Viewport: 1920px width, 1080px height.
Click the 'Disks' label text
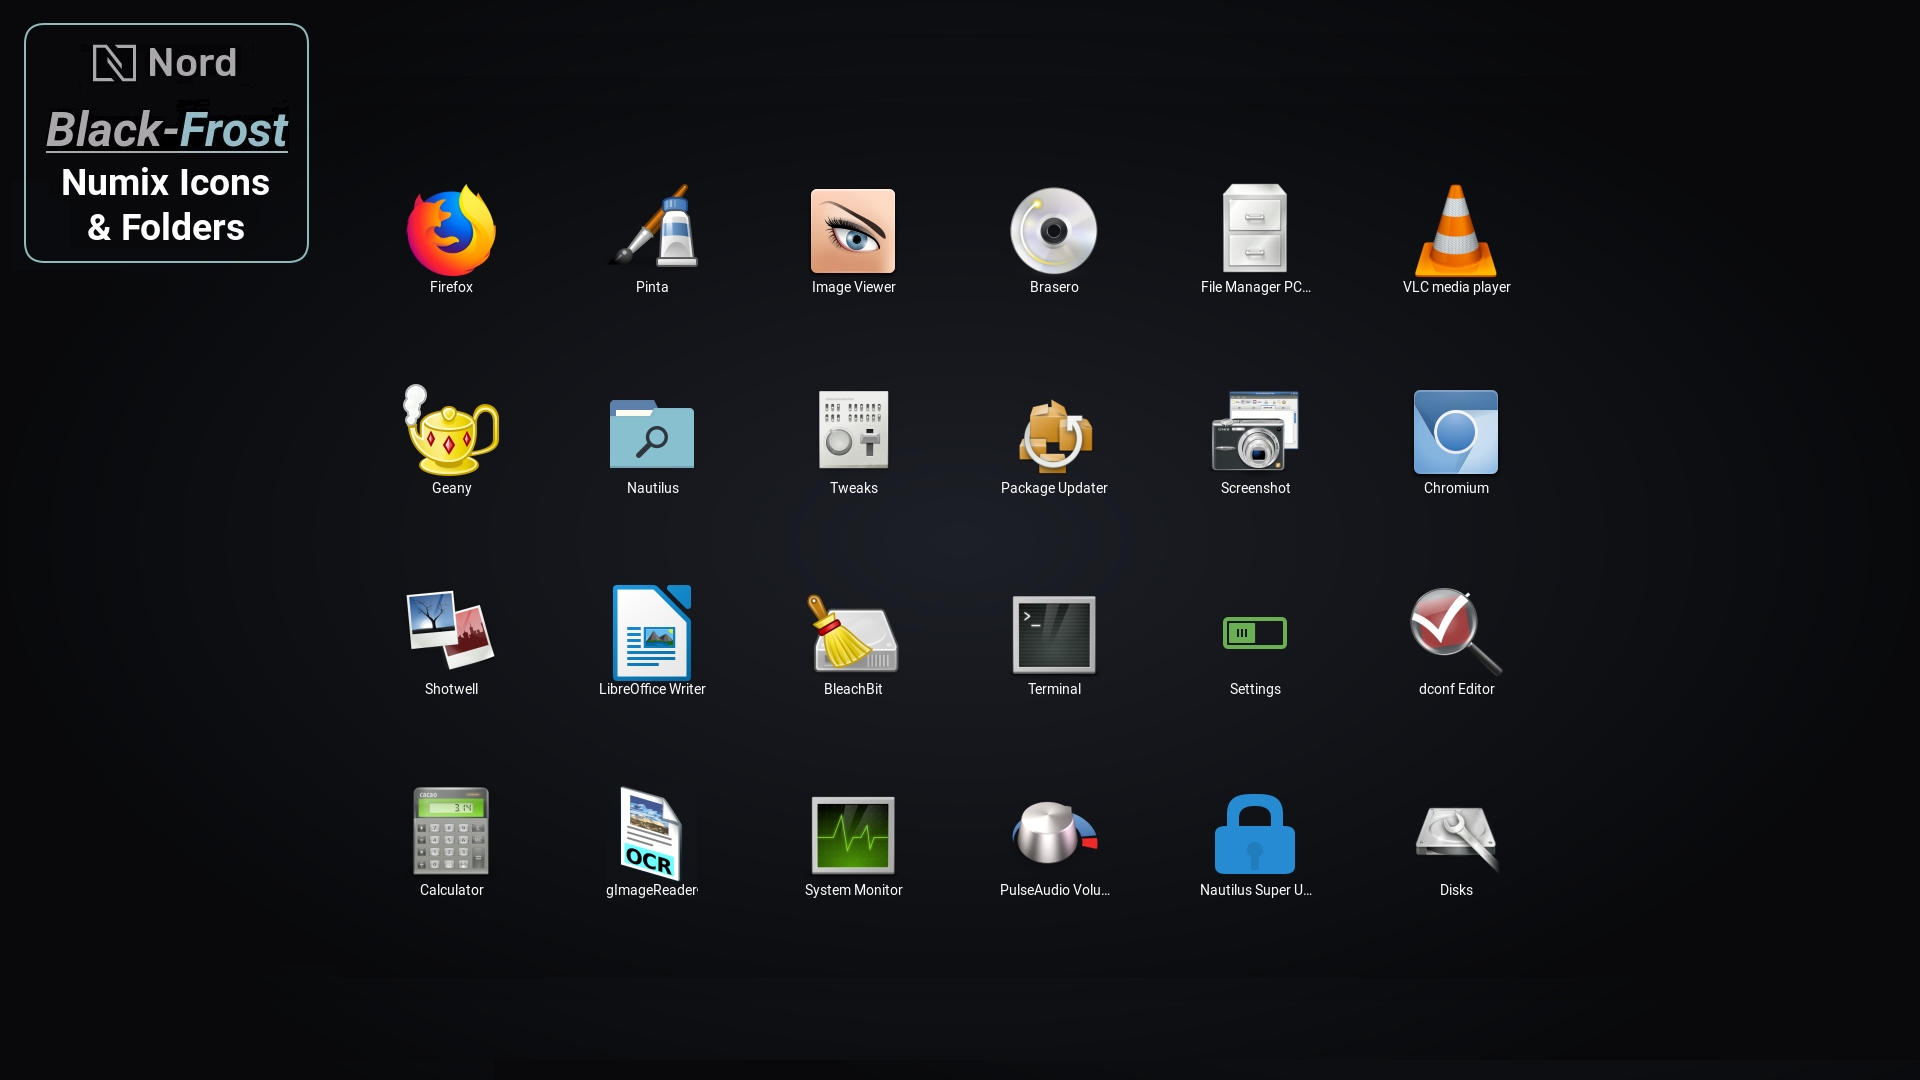[1456, 890]
